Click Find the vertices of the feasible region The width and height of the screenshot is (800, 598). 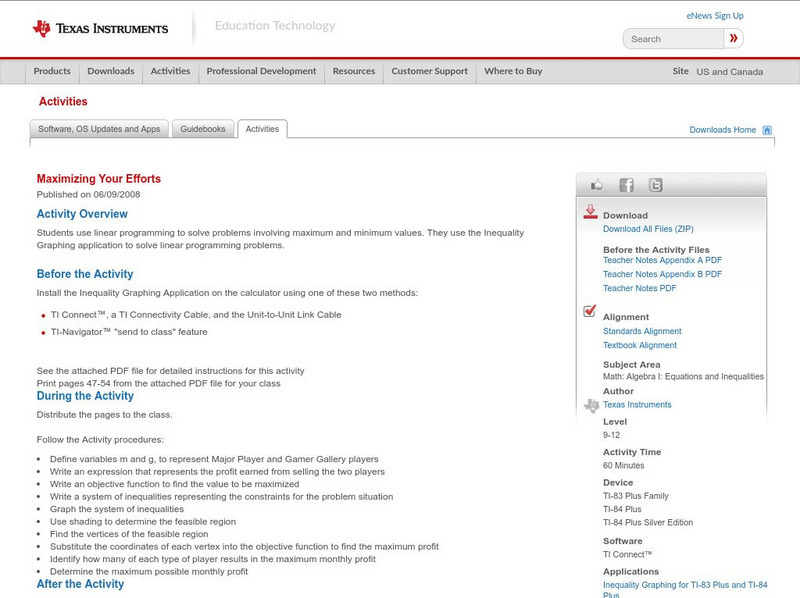coord(129,534)
